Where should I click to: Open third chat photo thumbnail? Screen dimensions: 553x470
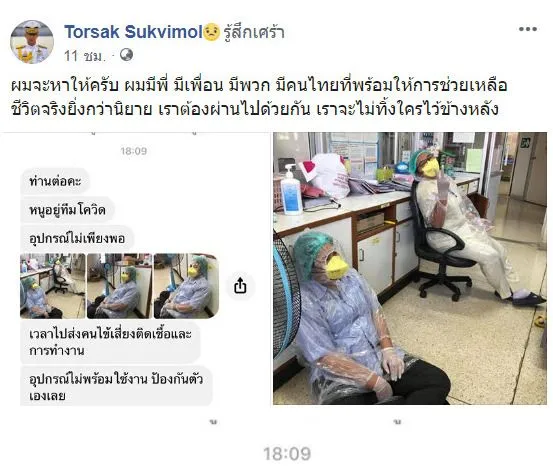click(x=186, y=286)
